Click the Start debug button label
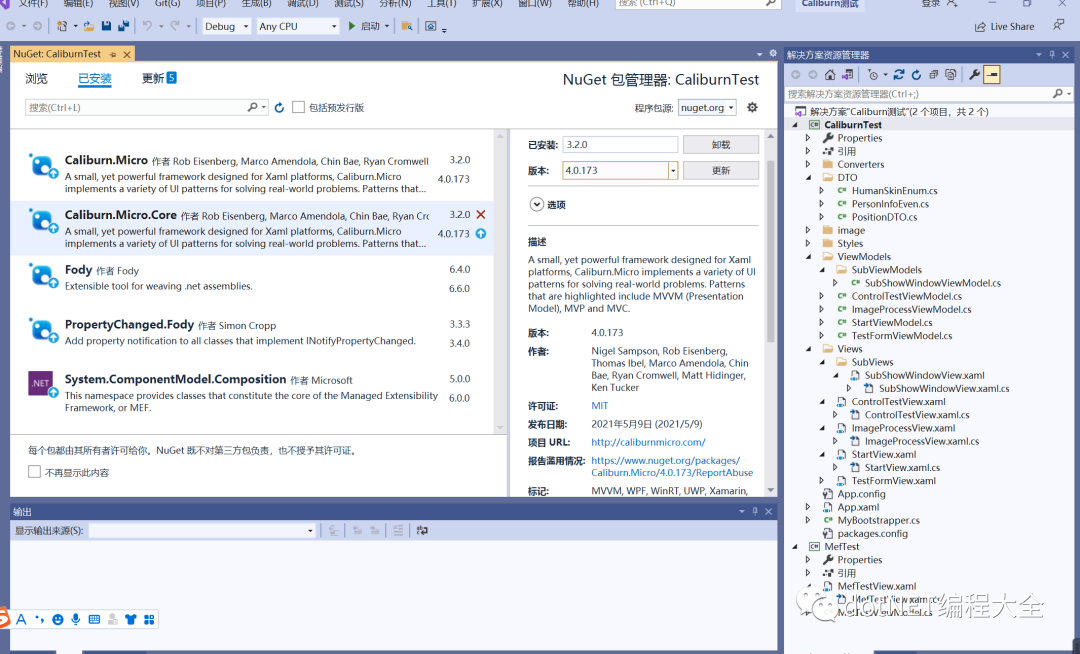Viewport: 1080px width, 654px height. (x=371, y=26)
